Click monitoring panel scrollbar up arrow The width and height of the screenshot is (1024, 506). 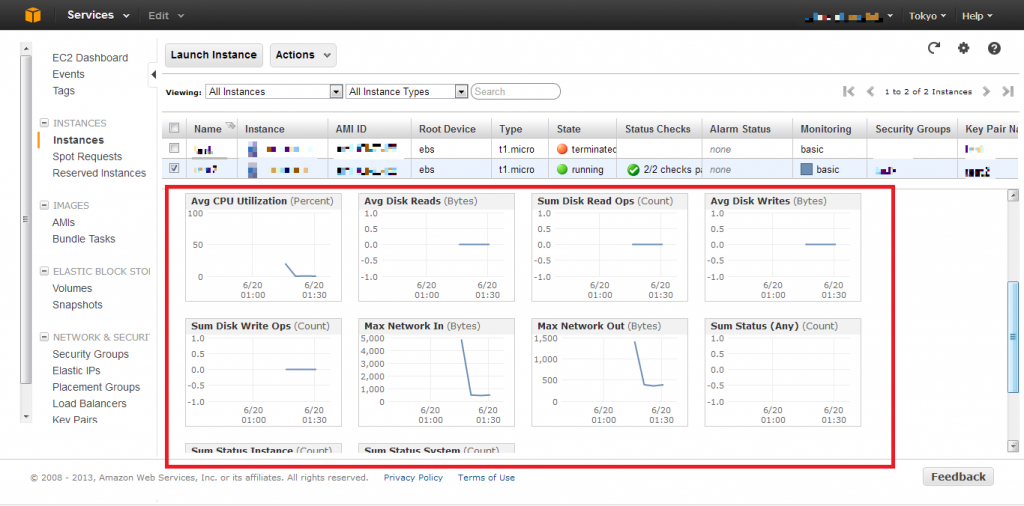point(1013,195)
